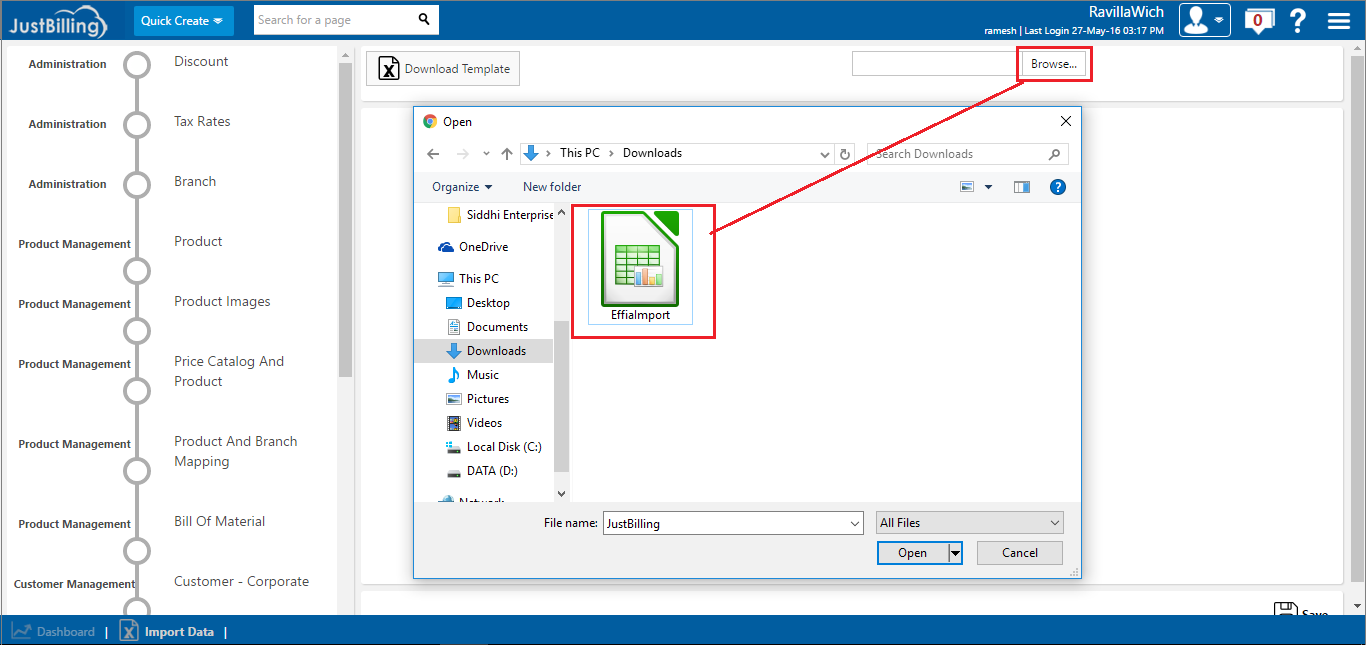
Task: Open the view options dropdown arrow
Action: coord(988,187)
